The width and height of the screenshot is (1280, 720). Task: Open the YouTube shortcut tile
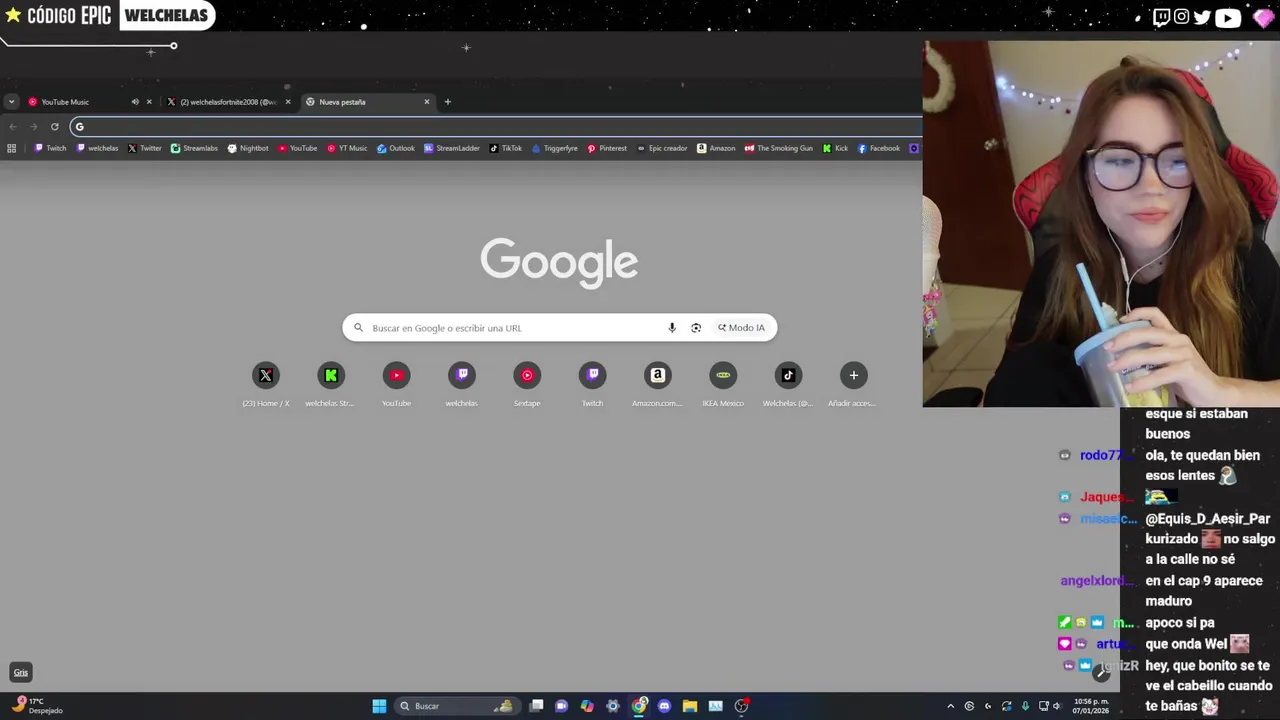[x=396, y=384]
